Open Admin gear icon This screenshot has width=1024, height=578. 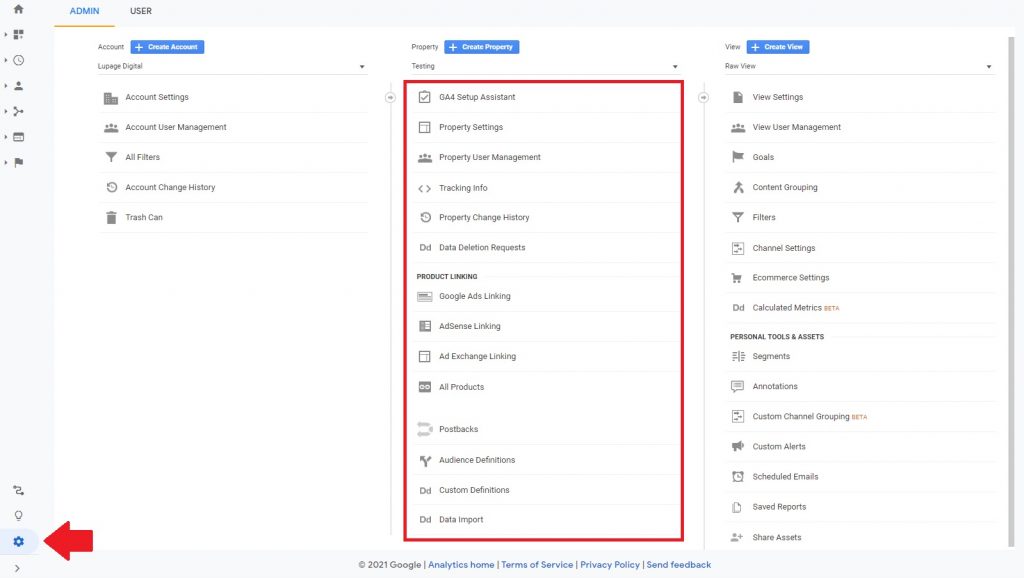click(x=18, y=541)
